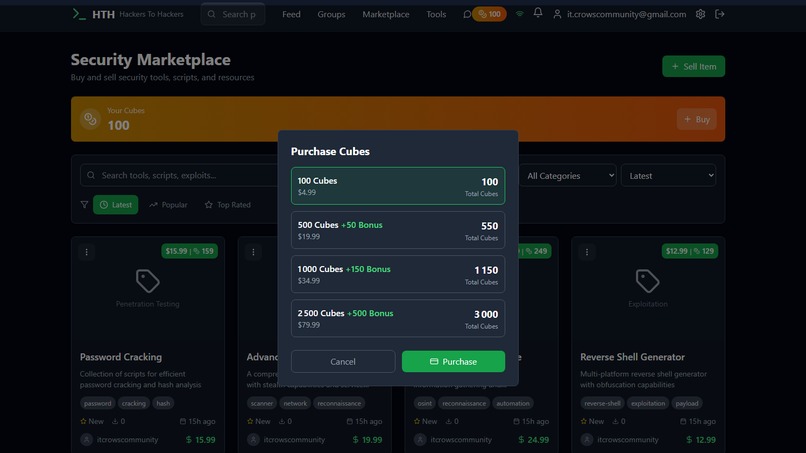Click the tag icon on Exploitation card

[x=648, y=281]
